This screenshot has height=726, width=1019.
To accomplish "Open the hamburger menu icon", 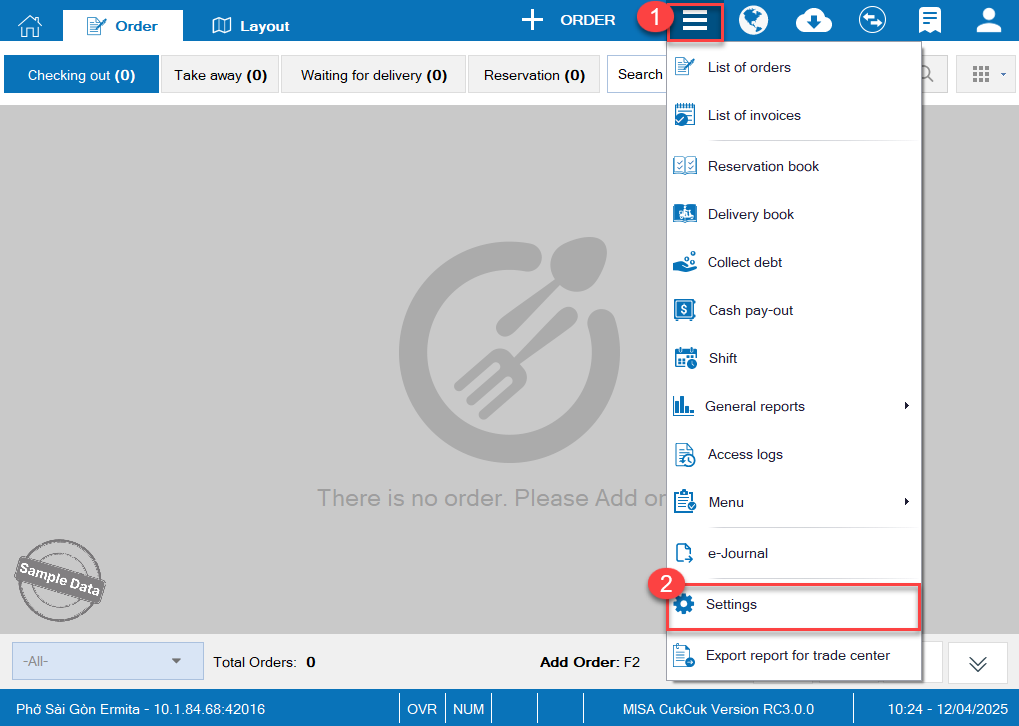I will pyautogui.click(x=695, y=21).
